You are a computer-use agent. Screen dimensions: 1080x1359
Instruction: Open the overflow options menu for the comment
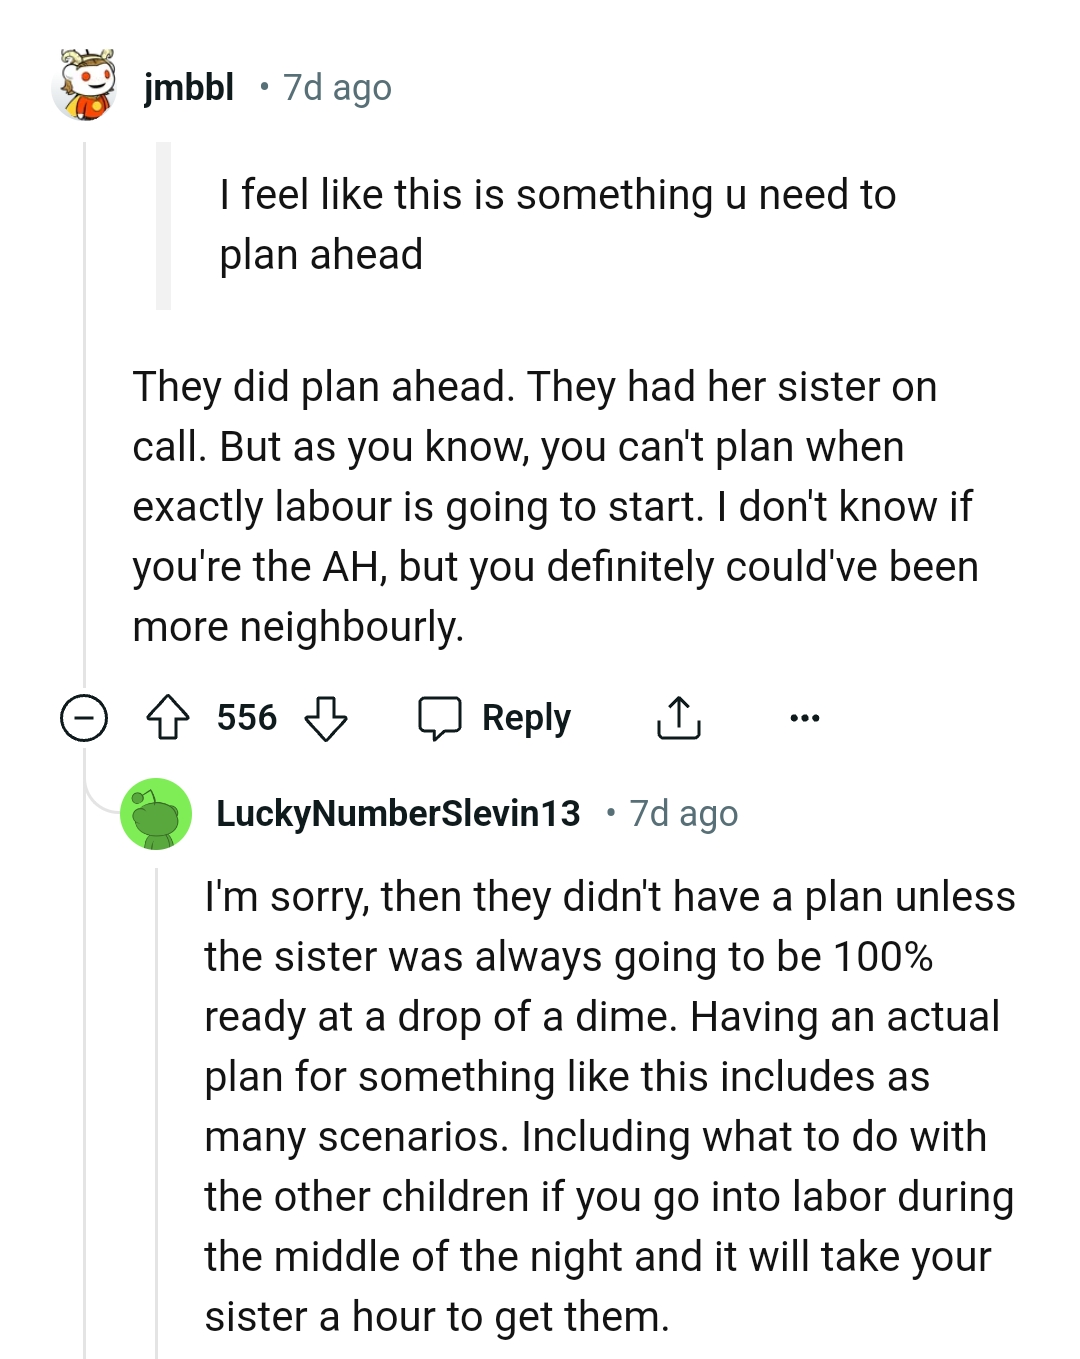806,717
